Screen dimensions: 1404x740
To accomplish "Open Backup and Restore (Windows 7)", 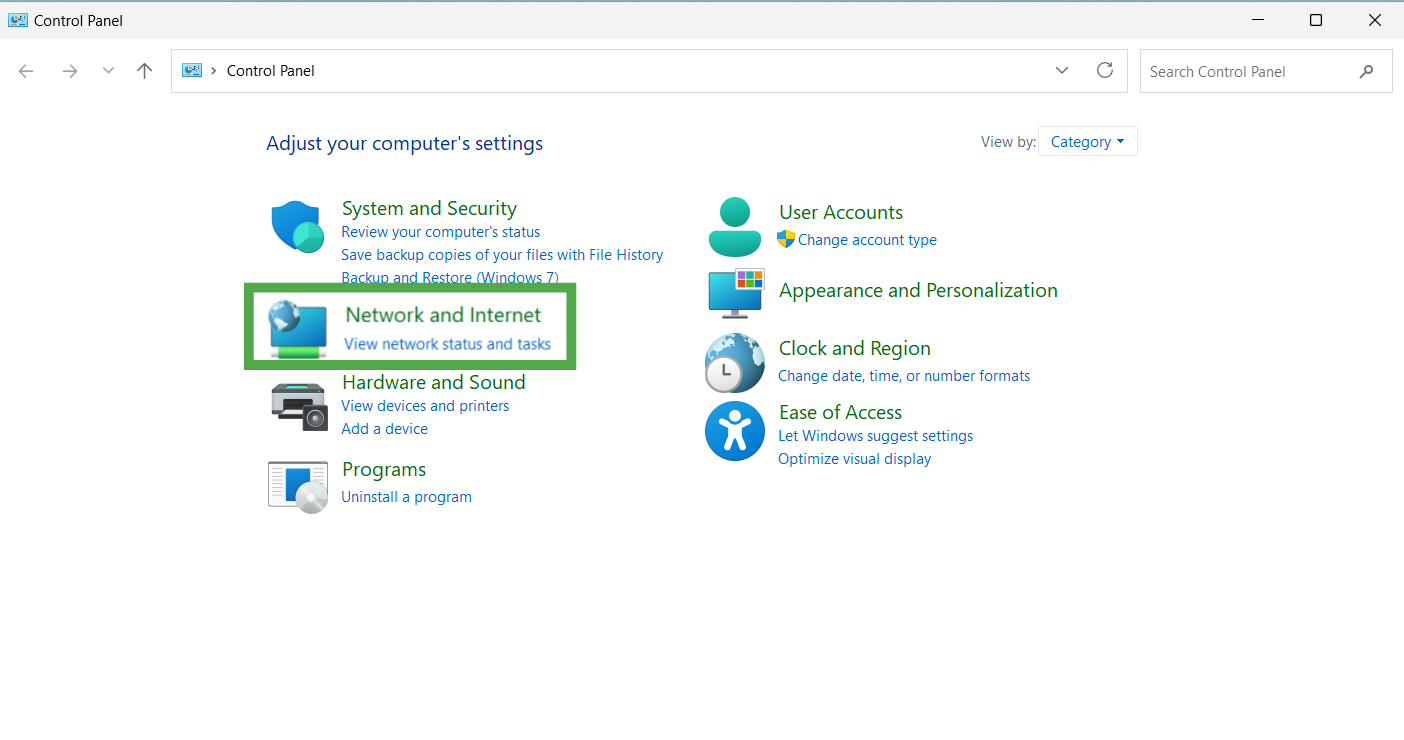I will coord(450,277).
